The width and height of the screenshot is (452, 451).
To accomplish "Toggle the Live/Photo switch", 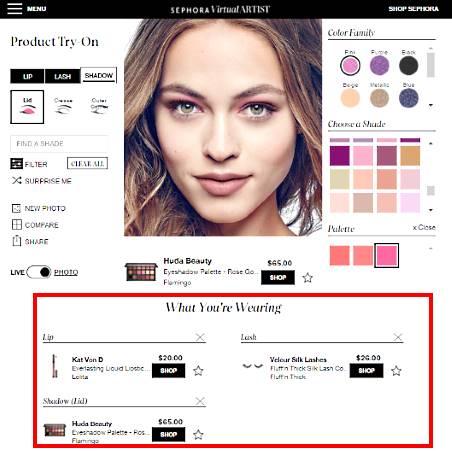I will (x=39, y=272).
